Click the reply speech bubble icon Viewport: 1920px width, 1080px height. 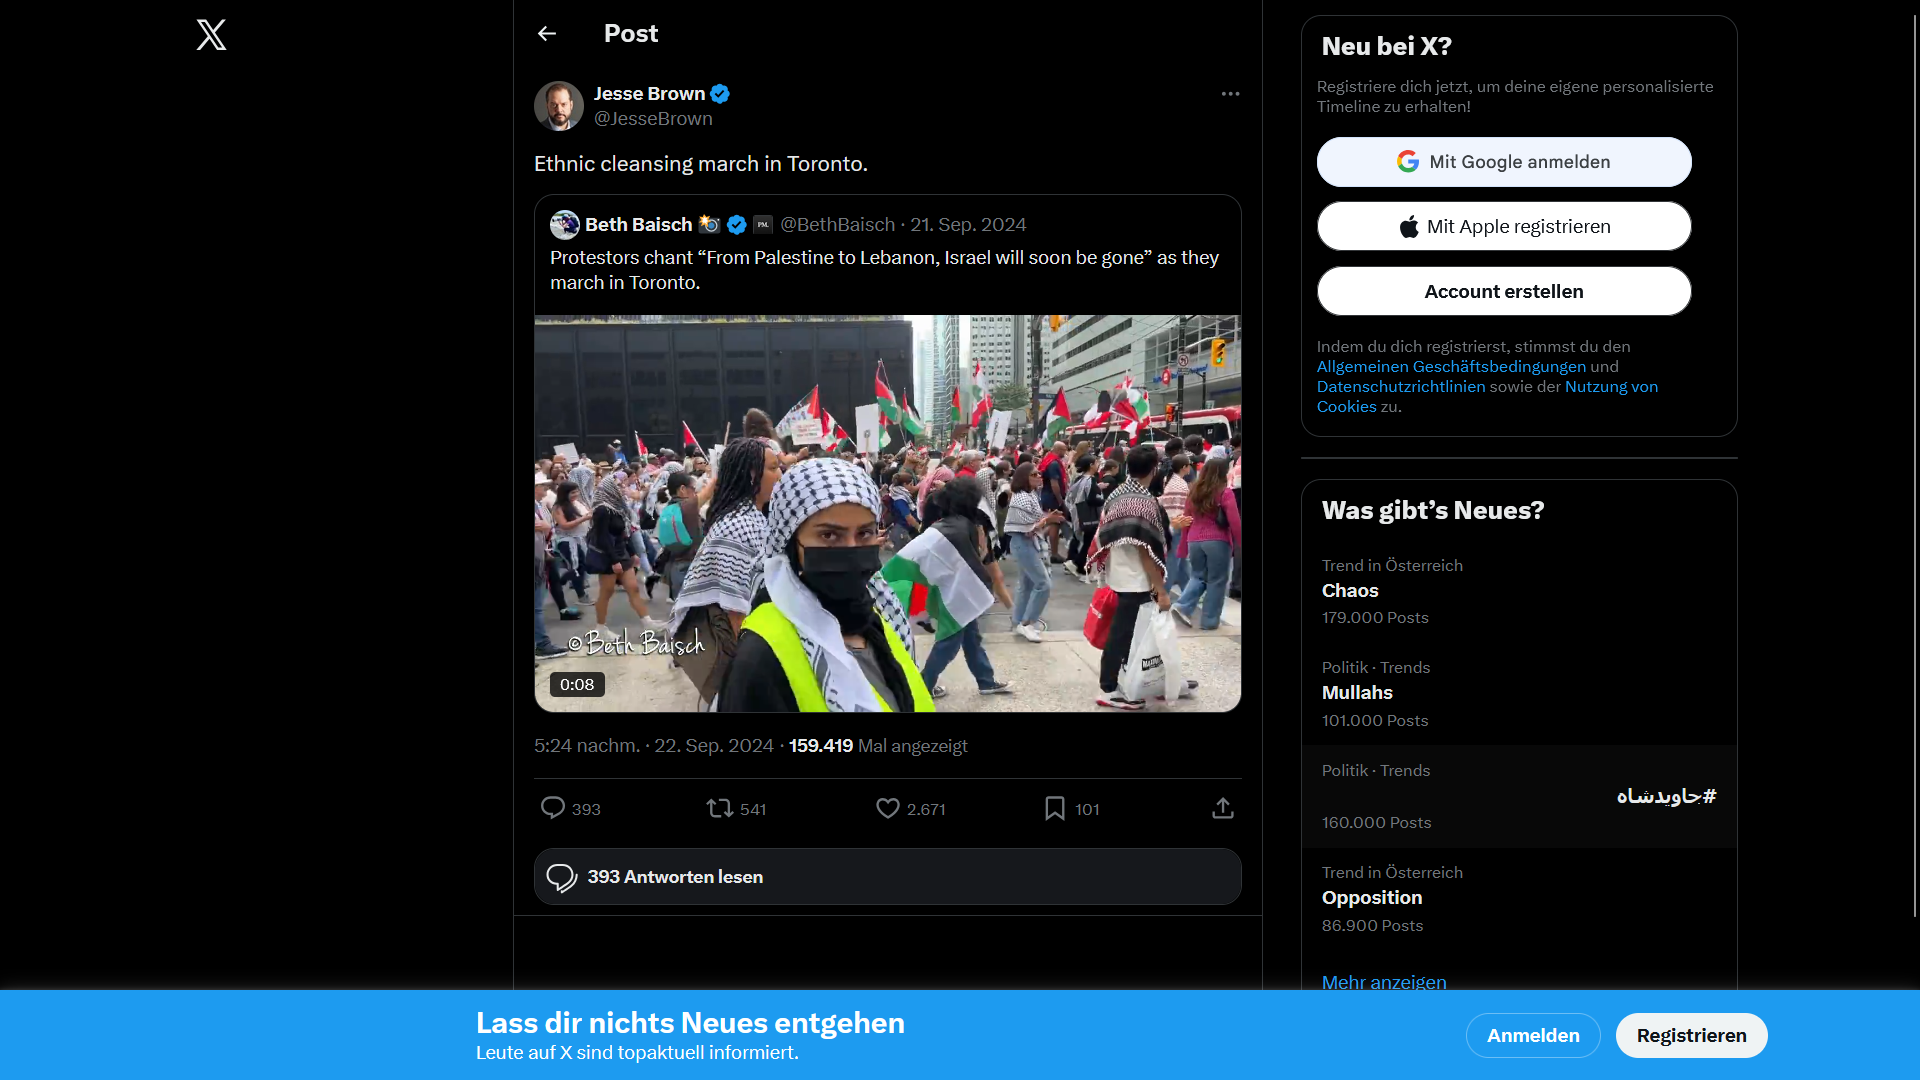(554, 808)
